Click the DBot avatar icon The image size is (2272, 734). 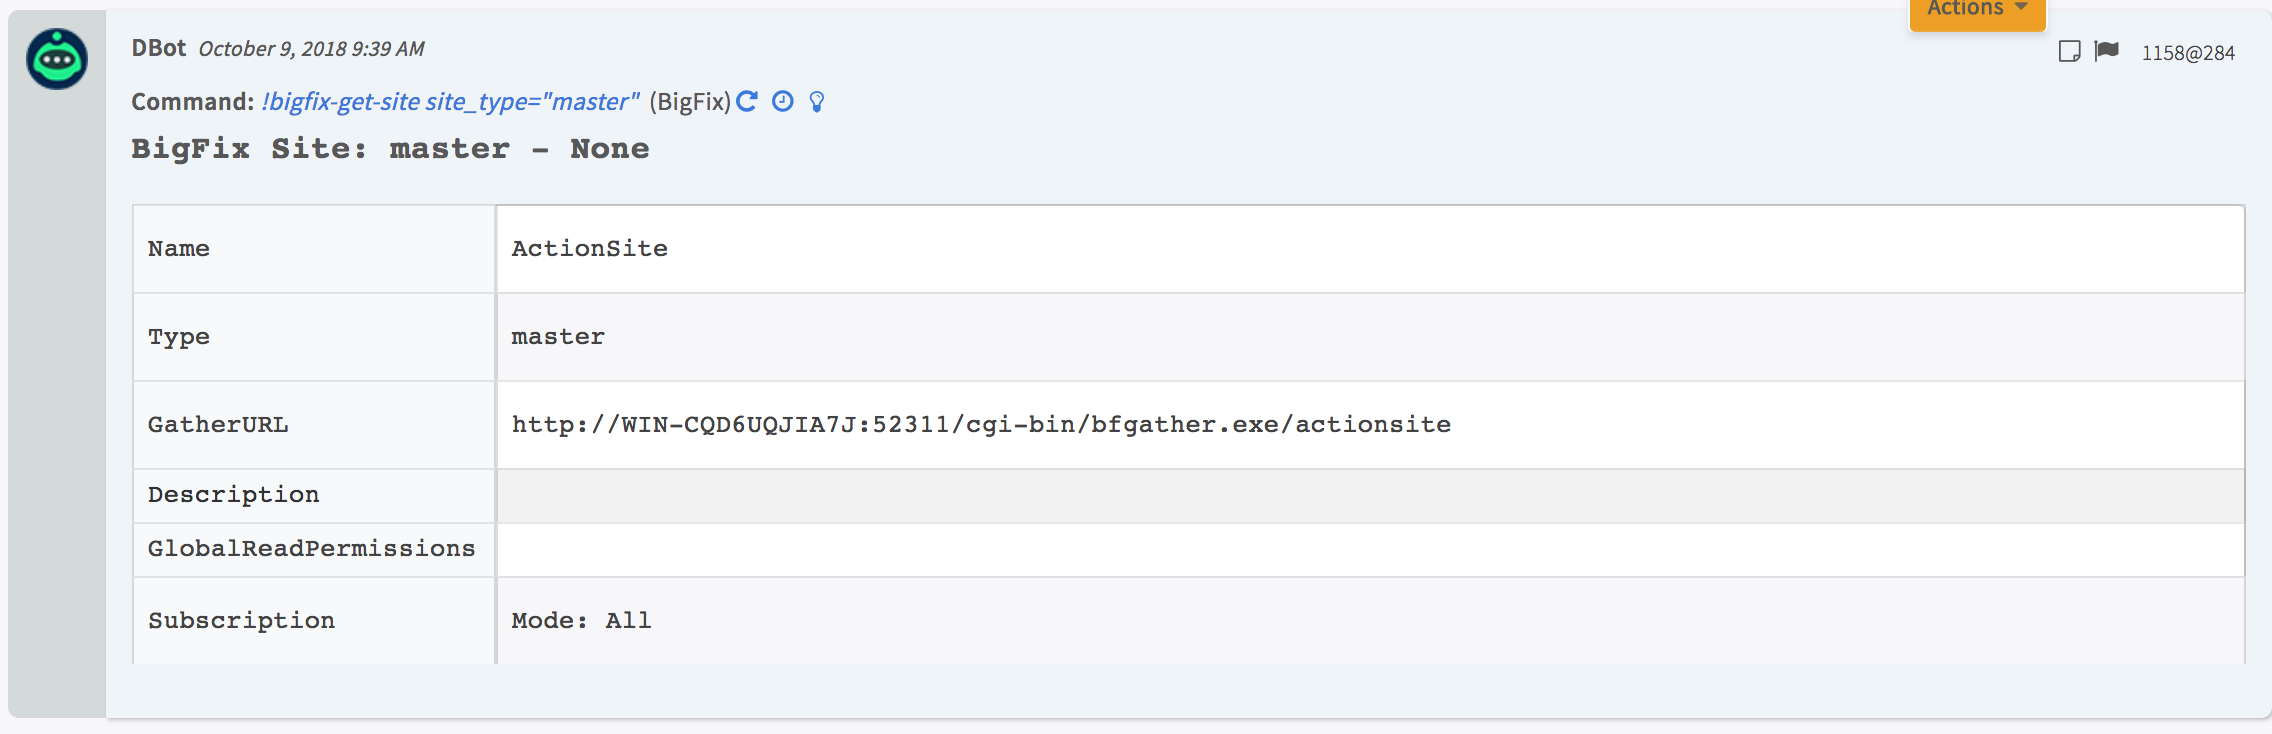coord(57,59)
